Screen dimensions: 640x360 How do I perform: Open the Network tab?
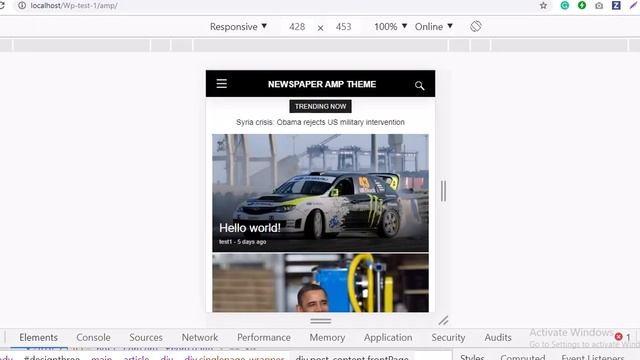click(x=200, y=338)
